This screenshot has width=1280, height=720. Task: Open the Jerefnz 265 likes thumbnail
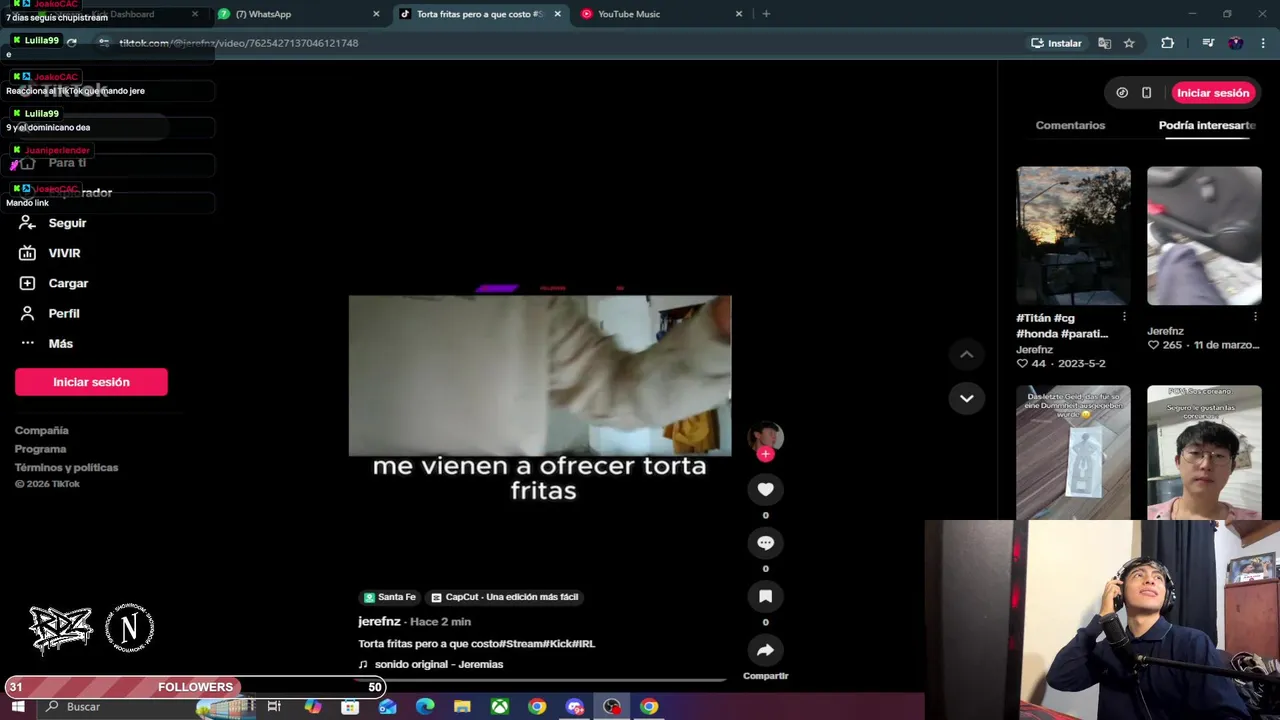[1204, 236]
